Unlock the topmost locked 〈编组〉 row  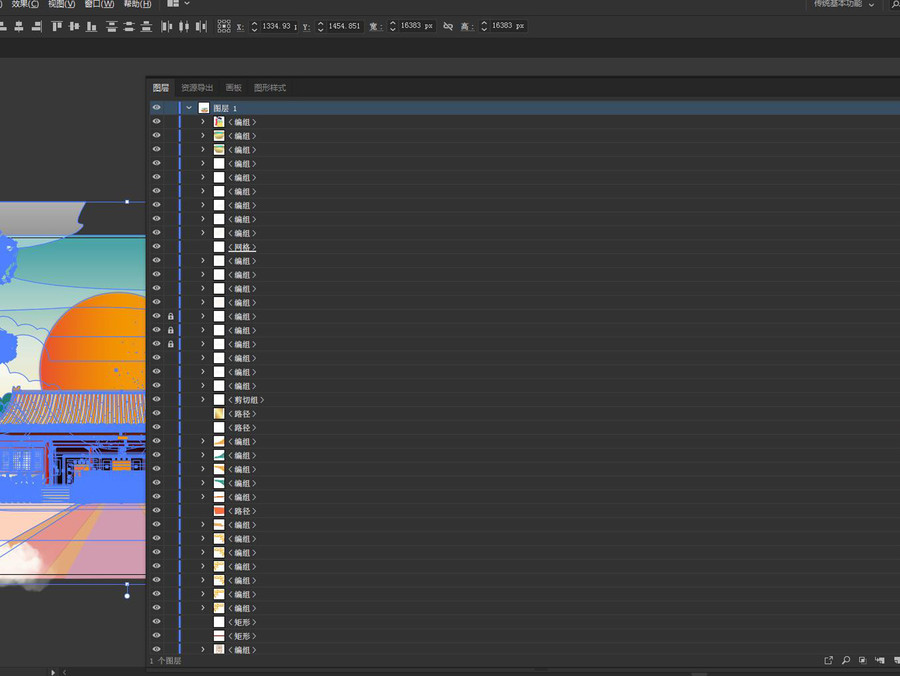click(170, 316)
